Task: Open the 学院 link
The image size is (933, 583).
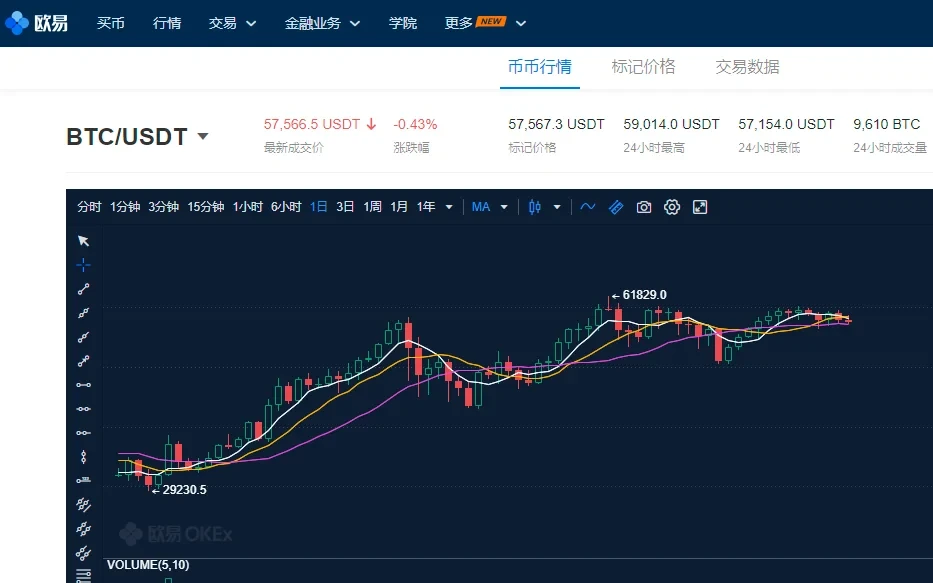Action: pyautogui.click(x=403, y=23)
